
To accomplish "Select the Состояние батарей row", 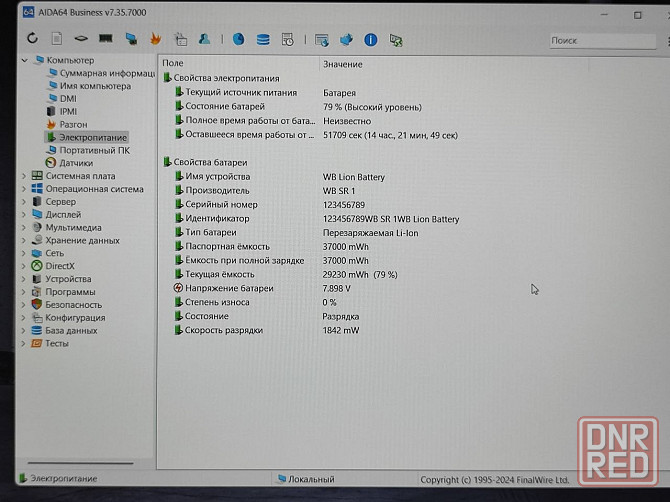I will point(225,106).
